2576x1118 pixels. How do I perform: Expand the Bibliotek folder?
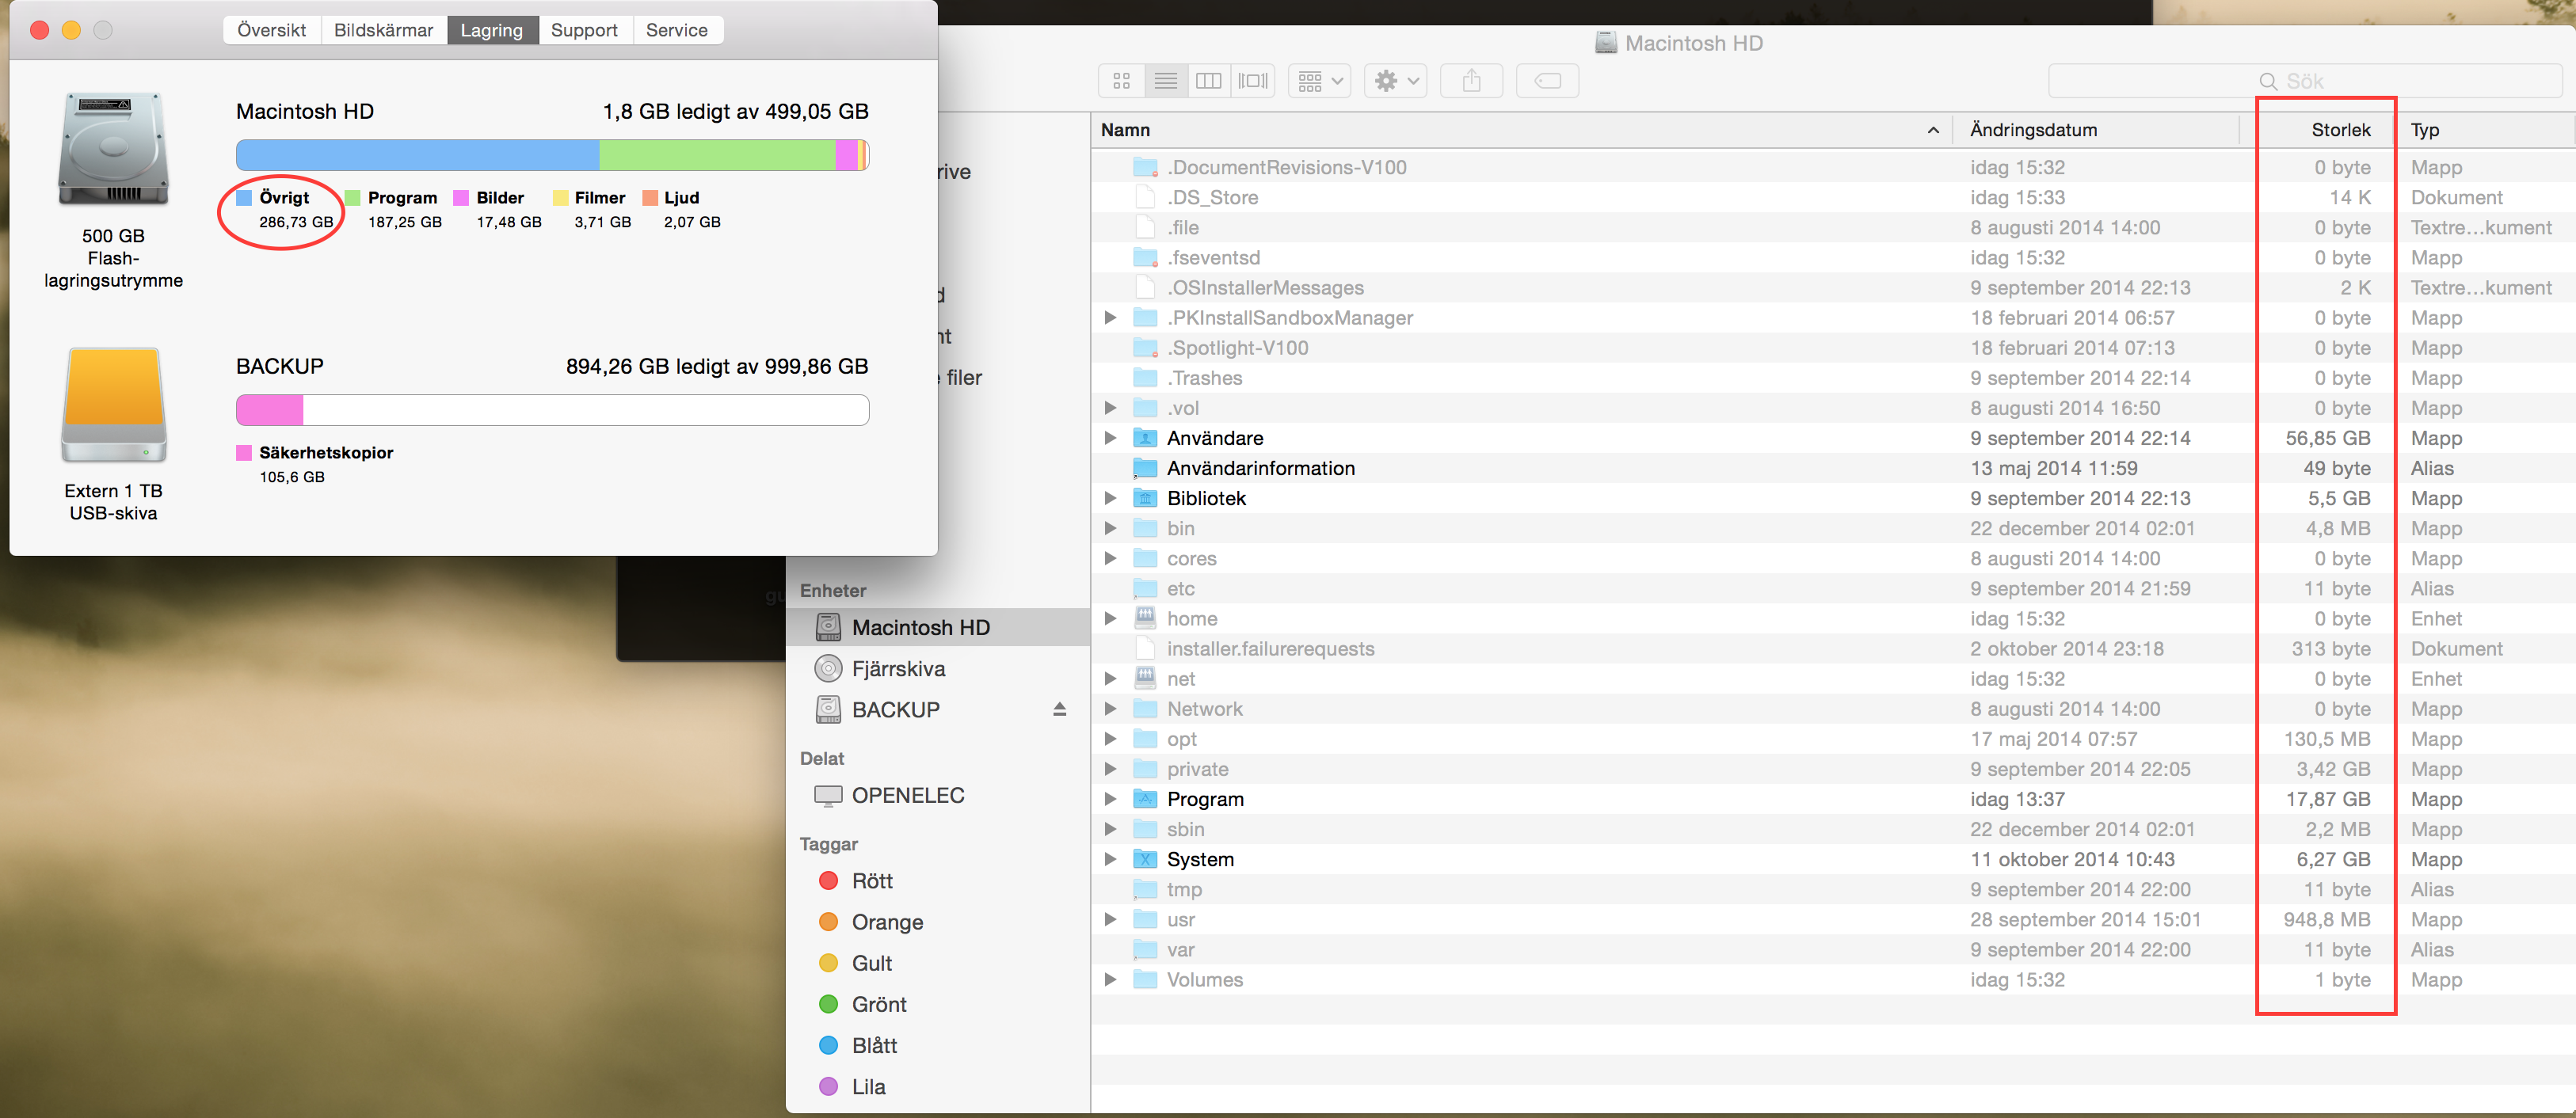tap(1110, 498)
